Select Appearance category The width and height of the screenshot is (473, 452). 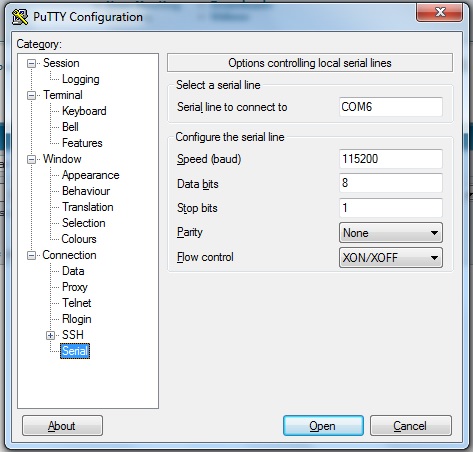tap(91, 175)
